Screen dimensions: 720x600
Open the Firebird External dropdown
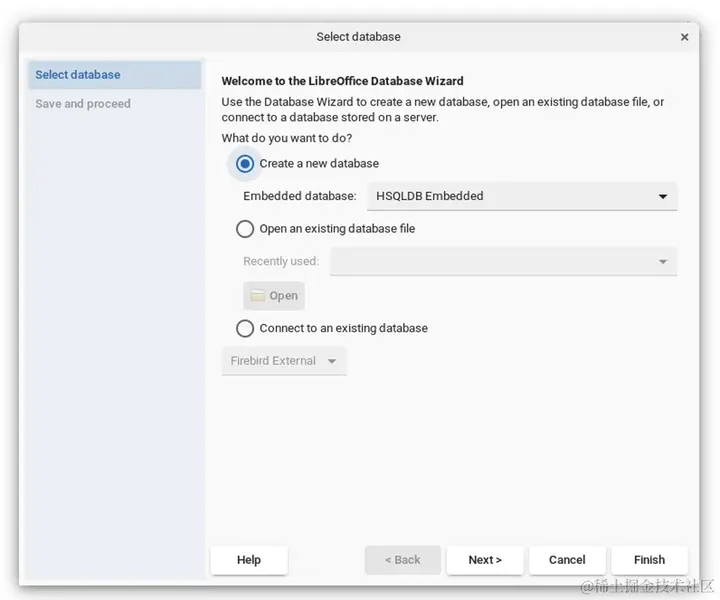(284, 361)
